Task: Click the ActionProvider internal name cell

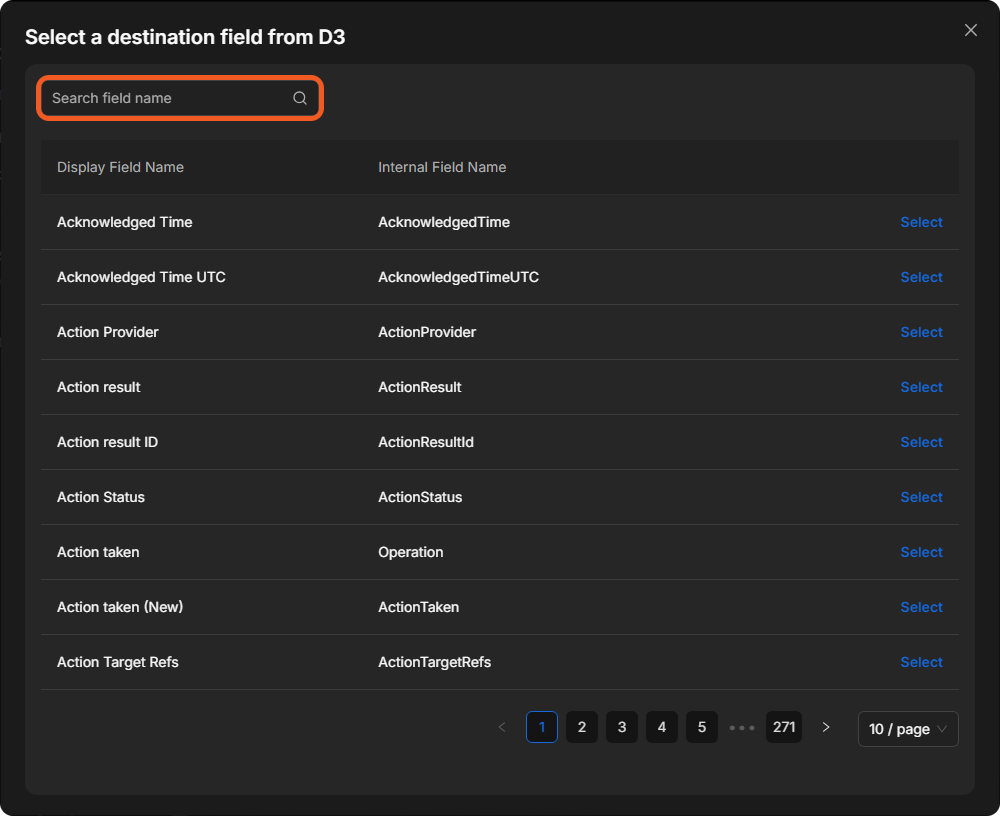Action: [x=427, y=332]
